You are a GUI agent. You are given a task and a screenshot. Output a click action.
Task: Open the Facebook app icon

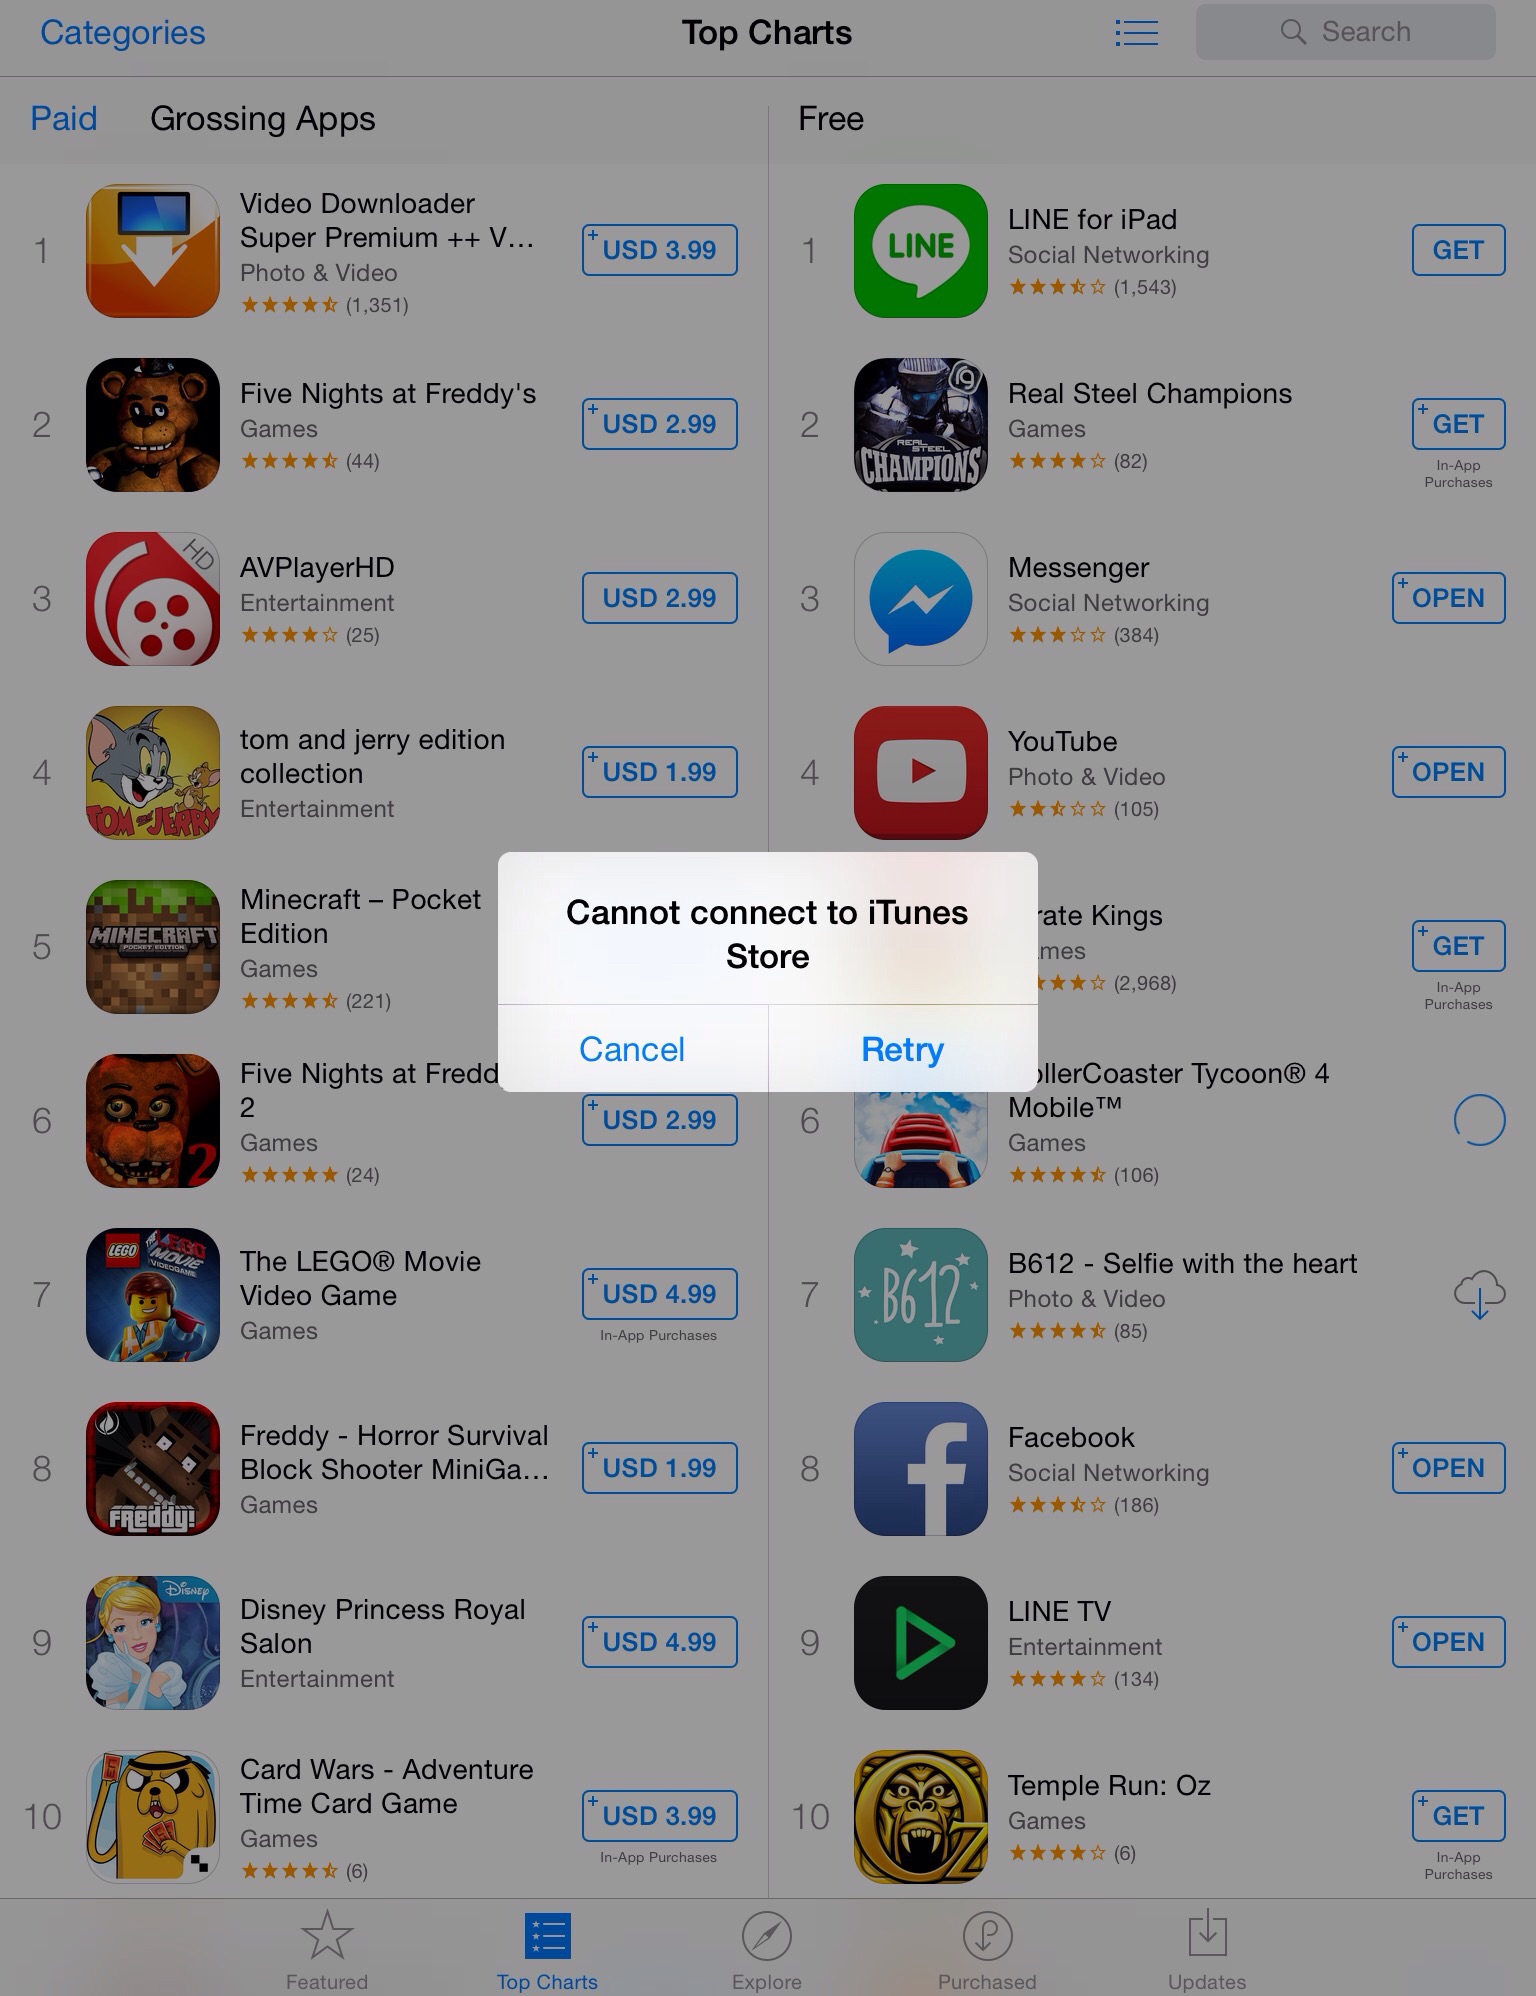pos(921,1469)
